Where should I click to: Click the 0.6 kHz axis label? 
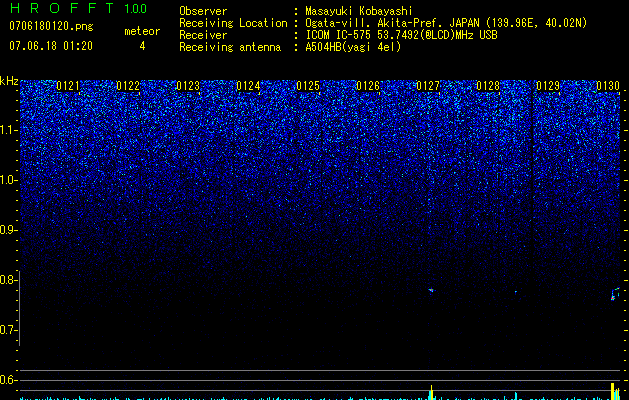point(9,380)
